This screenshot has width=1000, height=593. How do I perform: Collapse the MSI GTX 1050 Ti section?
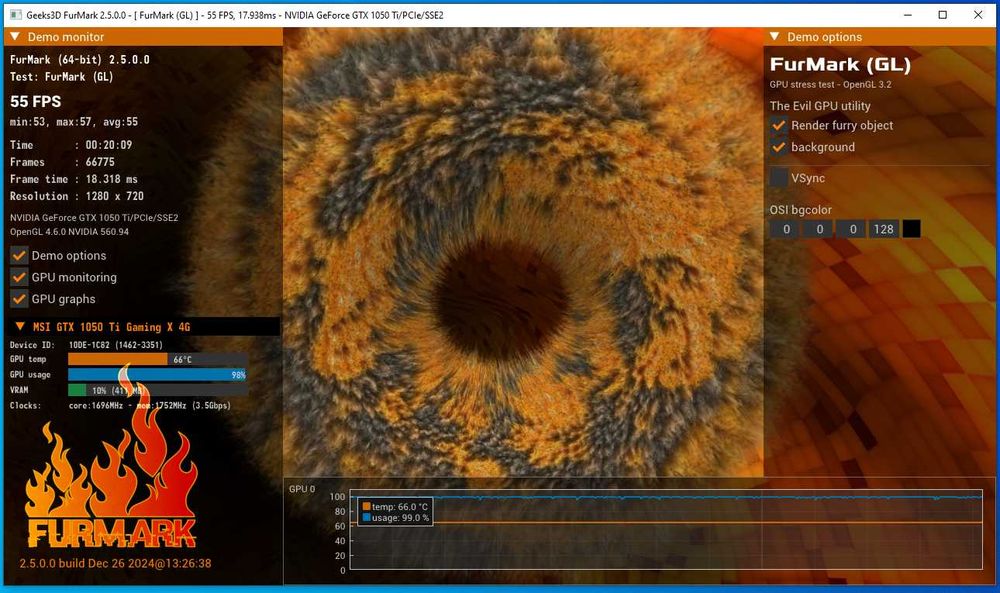20,326
